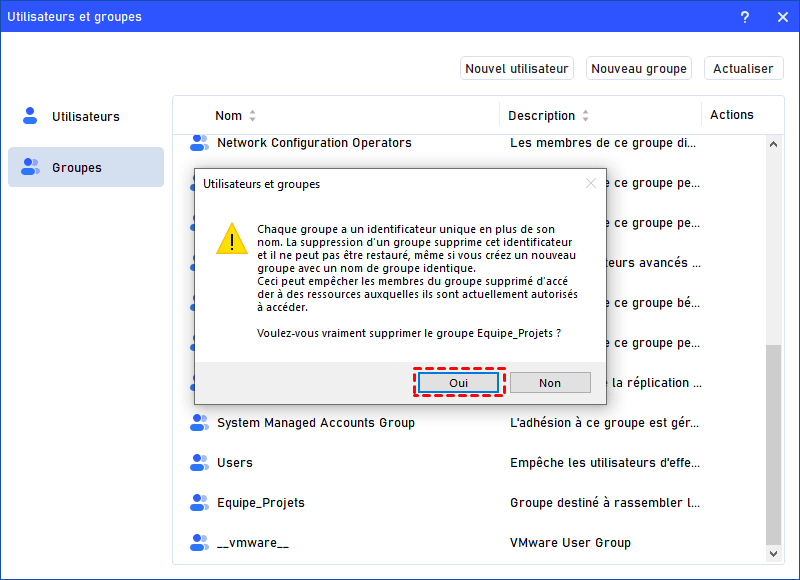Open the Utilisateurs section in sidebar

coord(86,116)
